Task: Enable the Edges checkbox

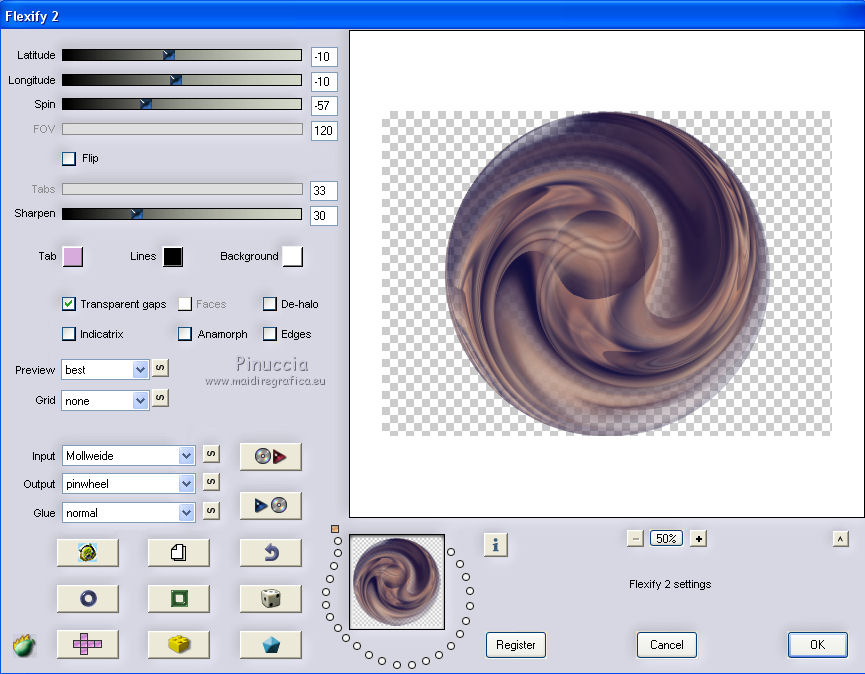Action: pyautogui.click(x=270, y=334)
